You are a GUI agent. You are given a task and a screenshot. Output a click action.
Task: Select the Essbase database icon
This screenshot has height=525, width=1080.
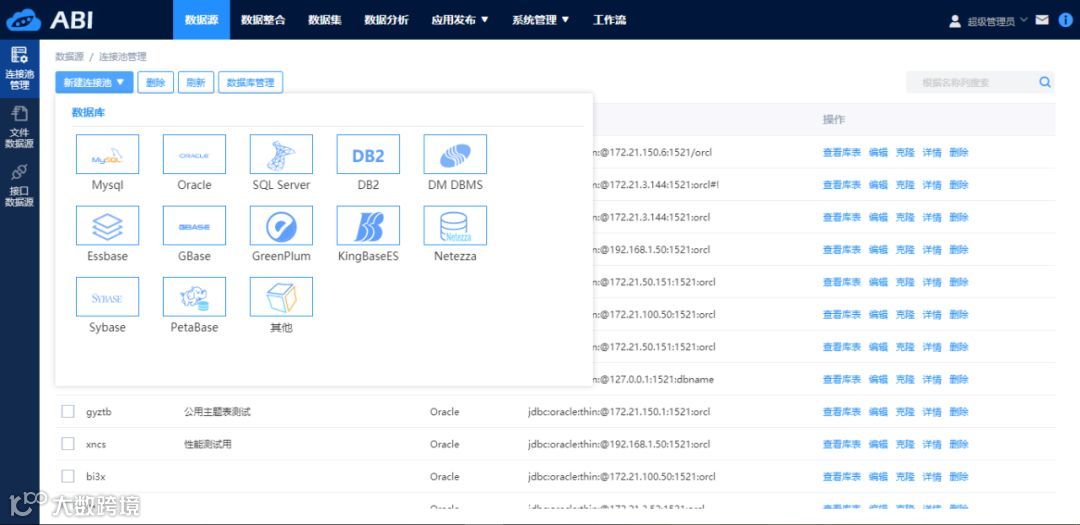(107, 225)
